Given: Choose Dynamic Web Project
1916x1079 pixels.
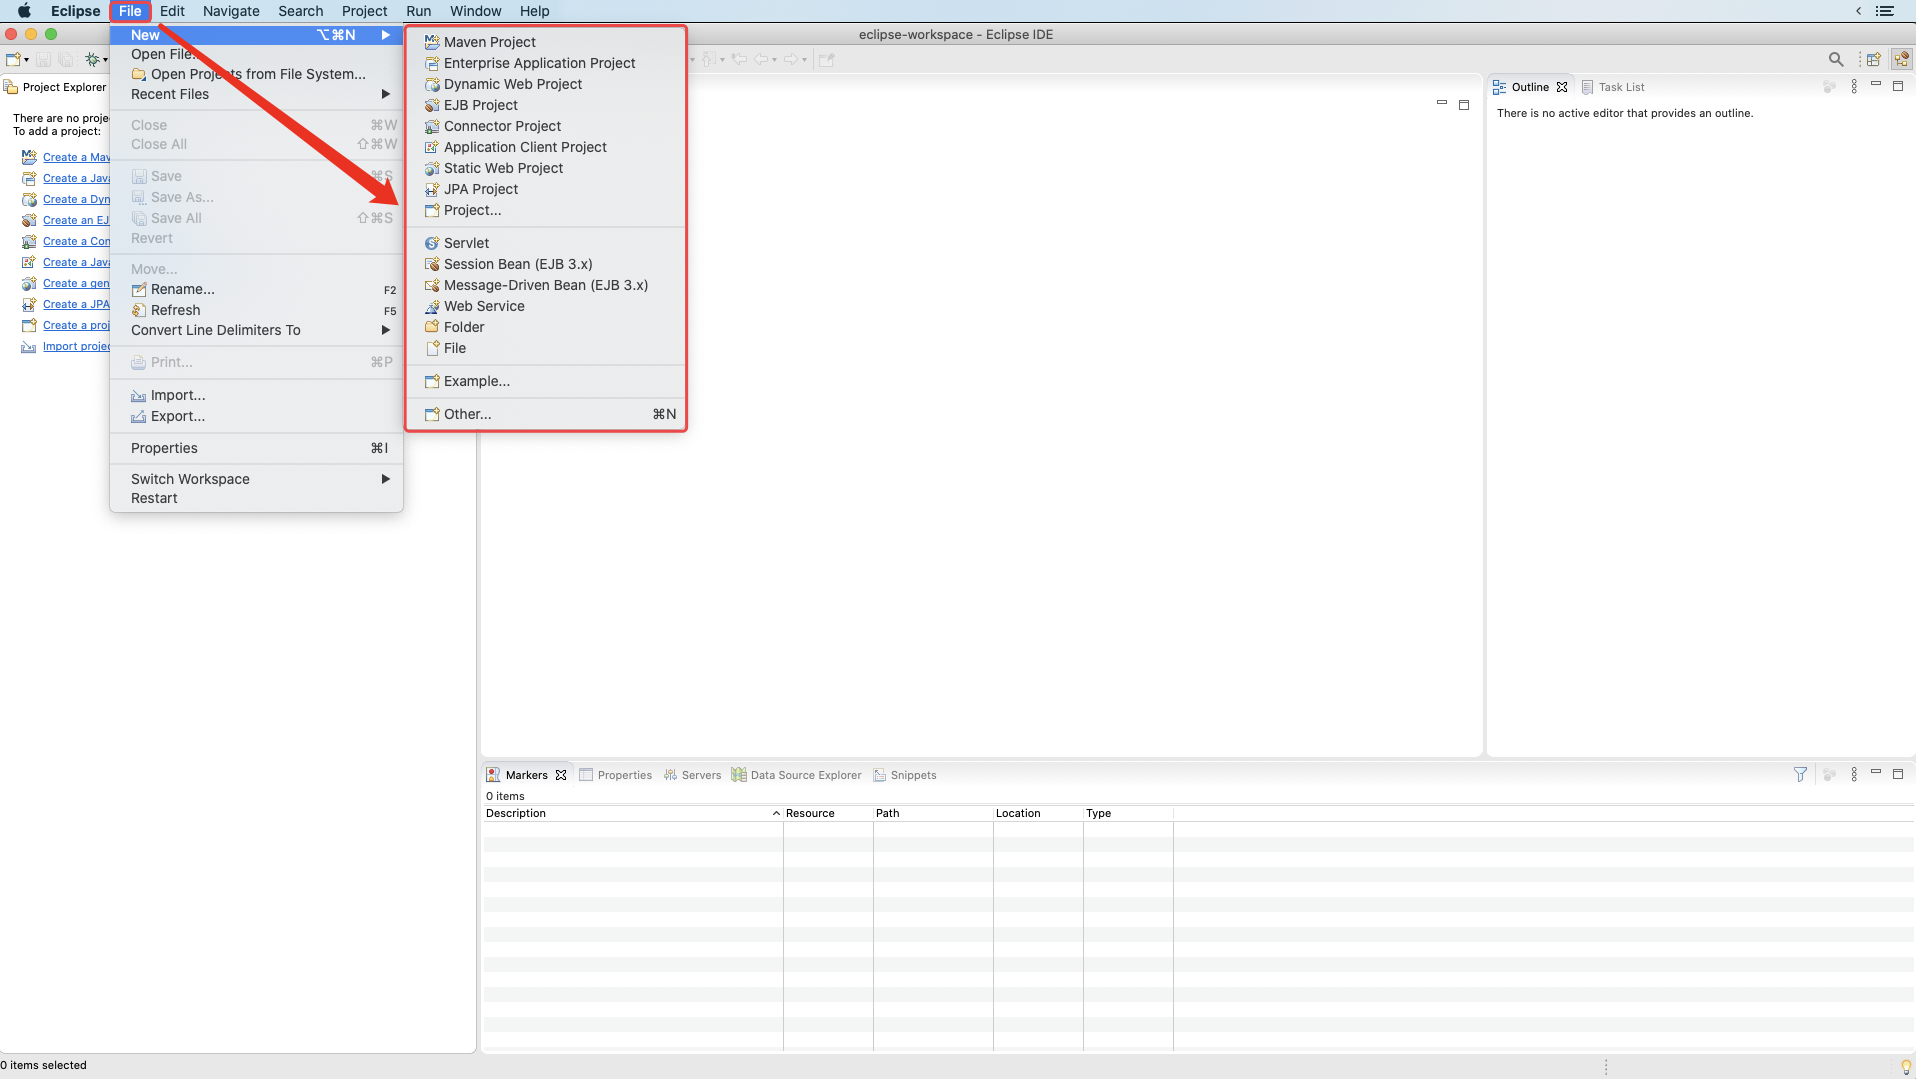Looking at the screenshot, I should (x=546, y=84).
